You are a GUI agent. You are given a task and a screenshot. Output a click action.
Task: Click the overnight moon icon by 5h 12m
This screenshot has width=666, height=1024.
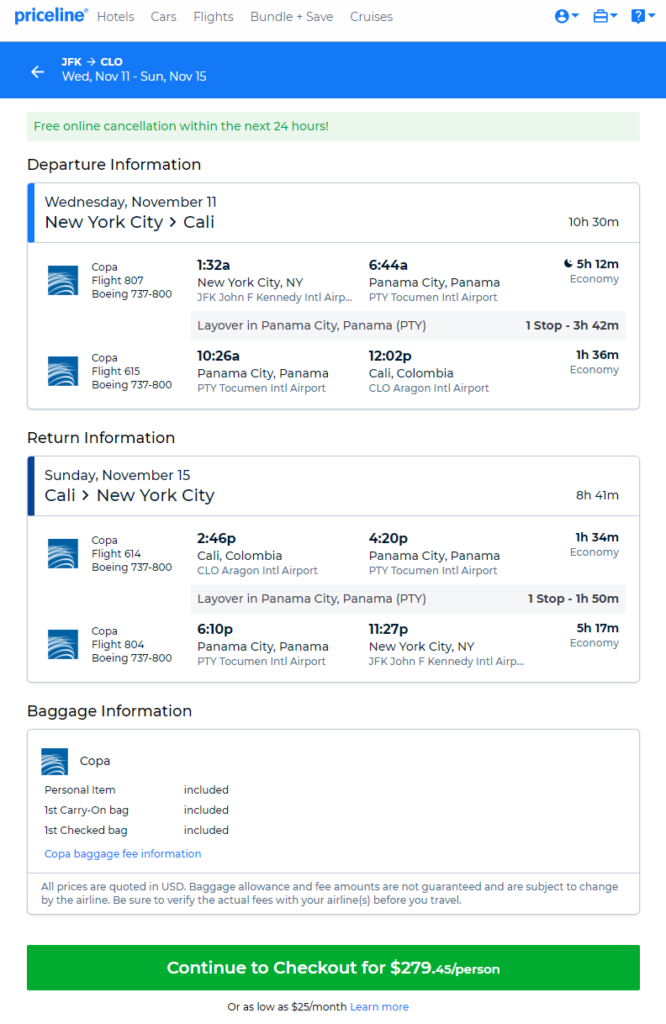click(x=568, y=264)
